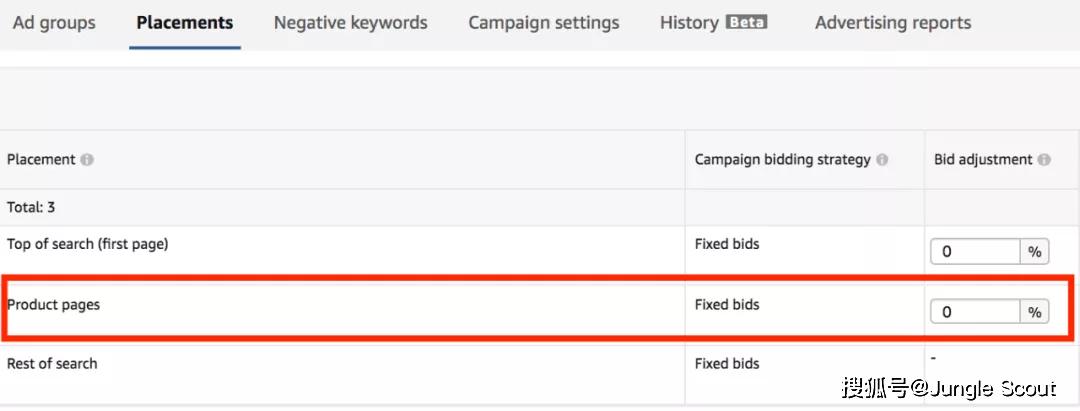Screen dimensions: 1080x411
Task: Click the info icon next to Bid adjustment
Action: (x=1044, y=160)
